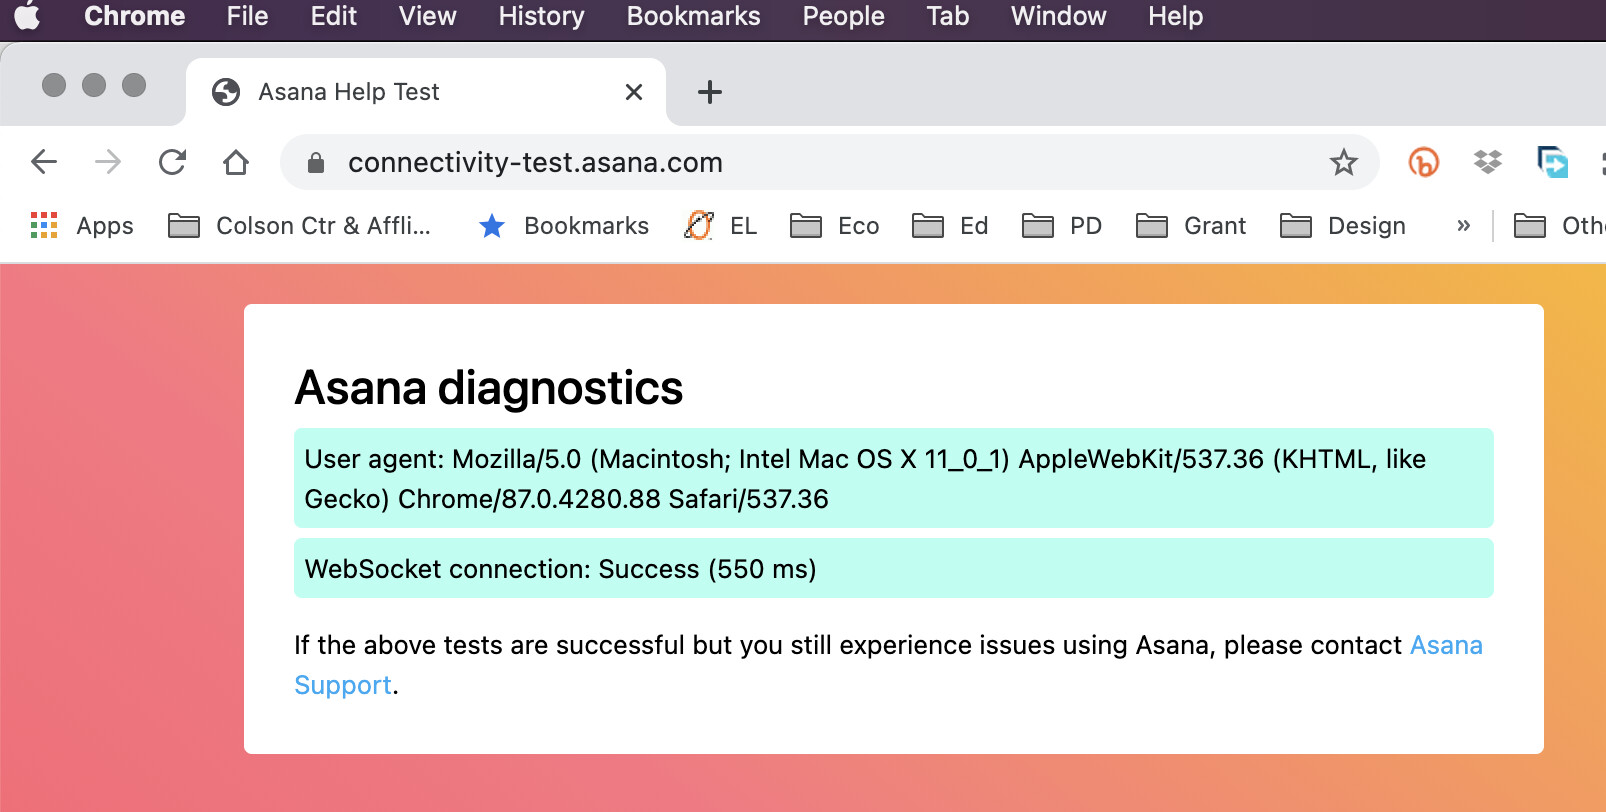Click the Asana diagnostics heading

488,388
